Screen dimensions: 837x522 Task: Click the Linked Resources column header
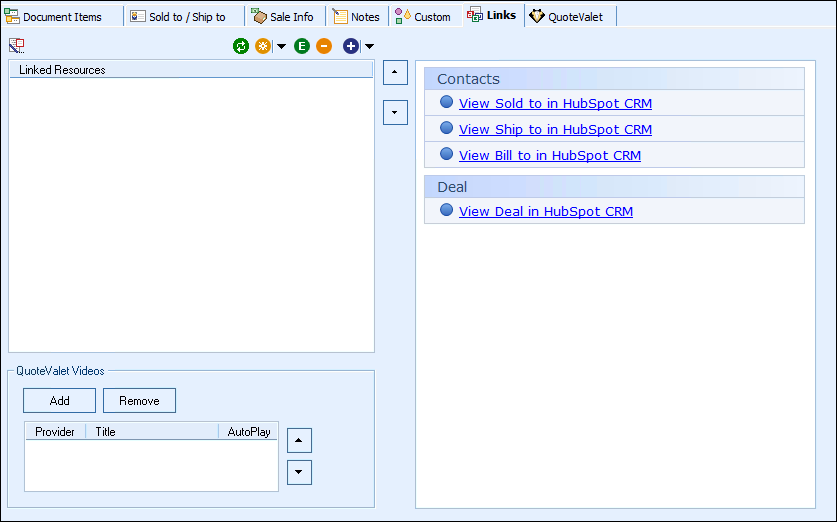191,70
